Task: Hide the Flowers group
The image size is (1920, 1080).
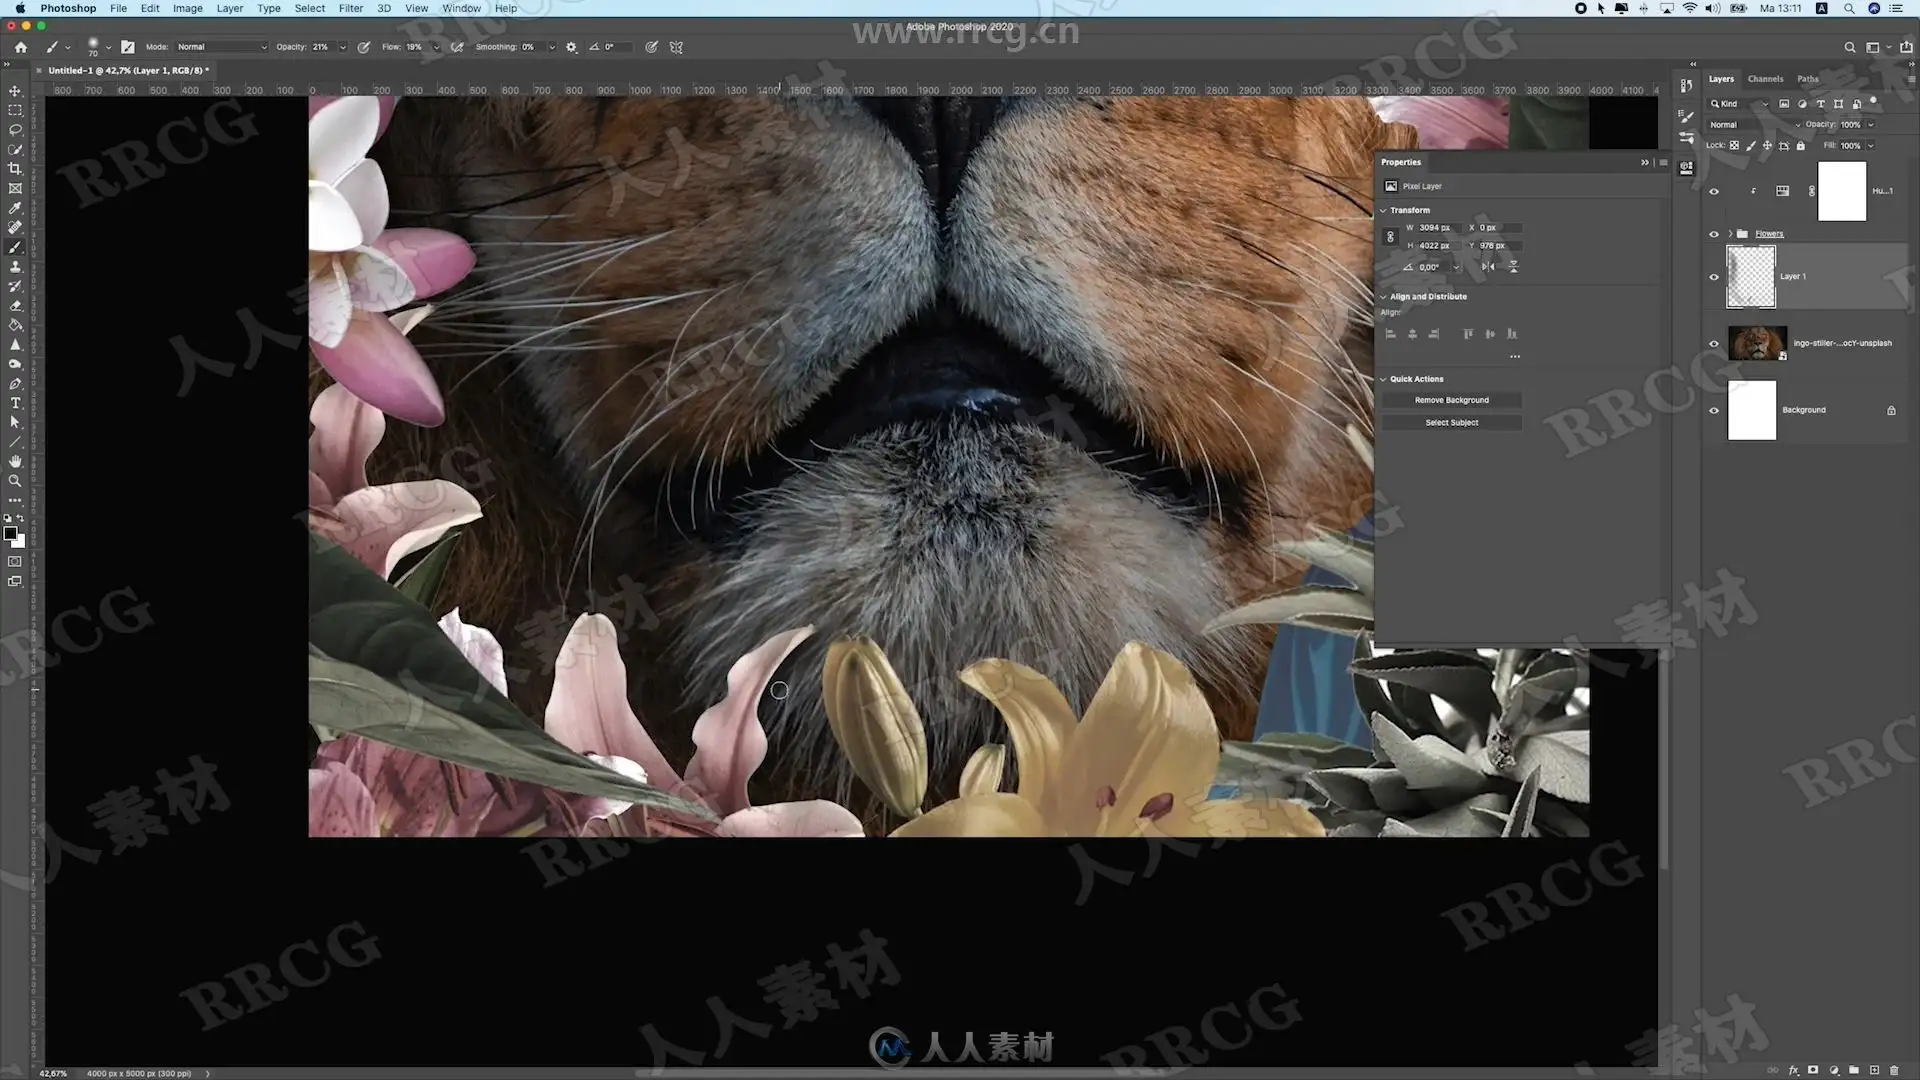Action: pyautogui.click(x=1714, y=234)
